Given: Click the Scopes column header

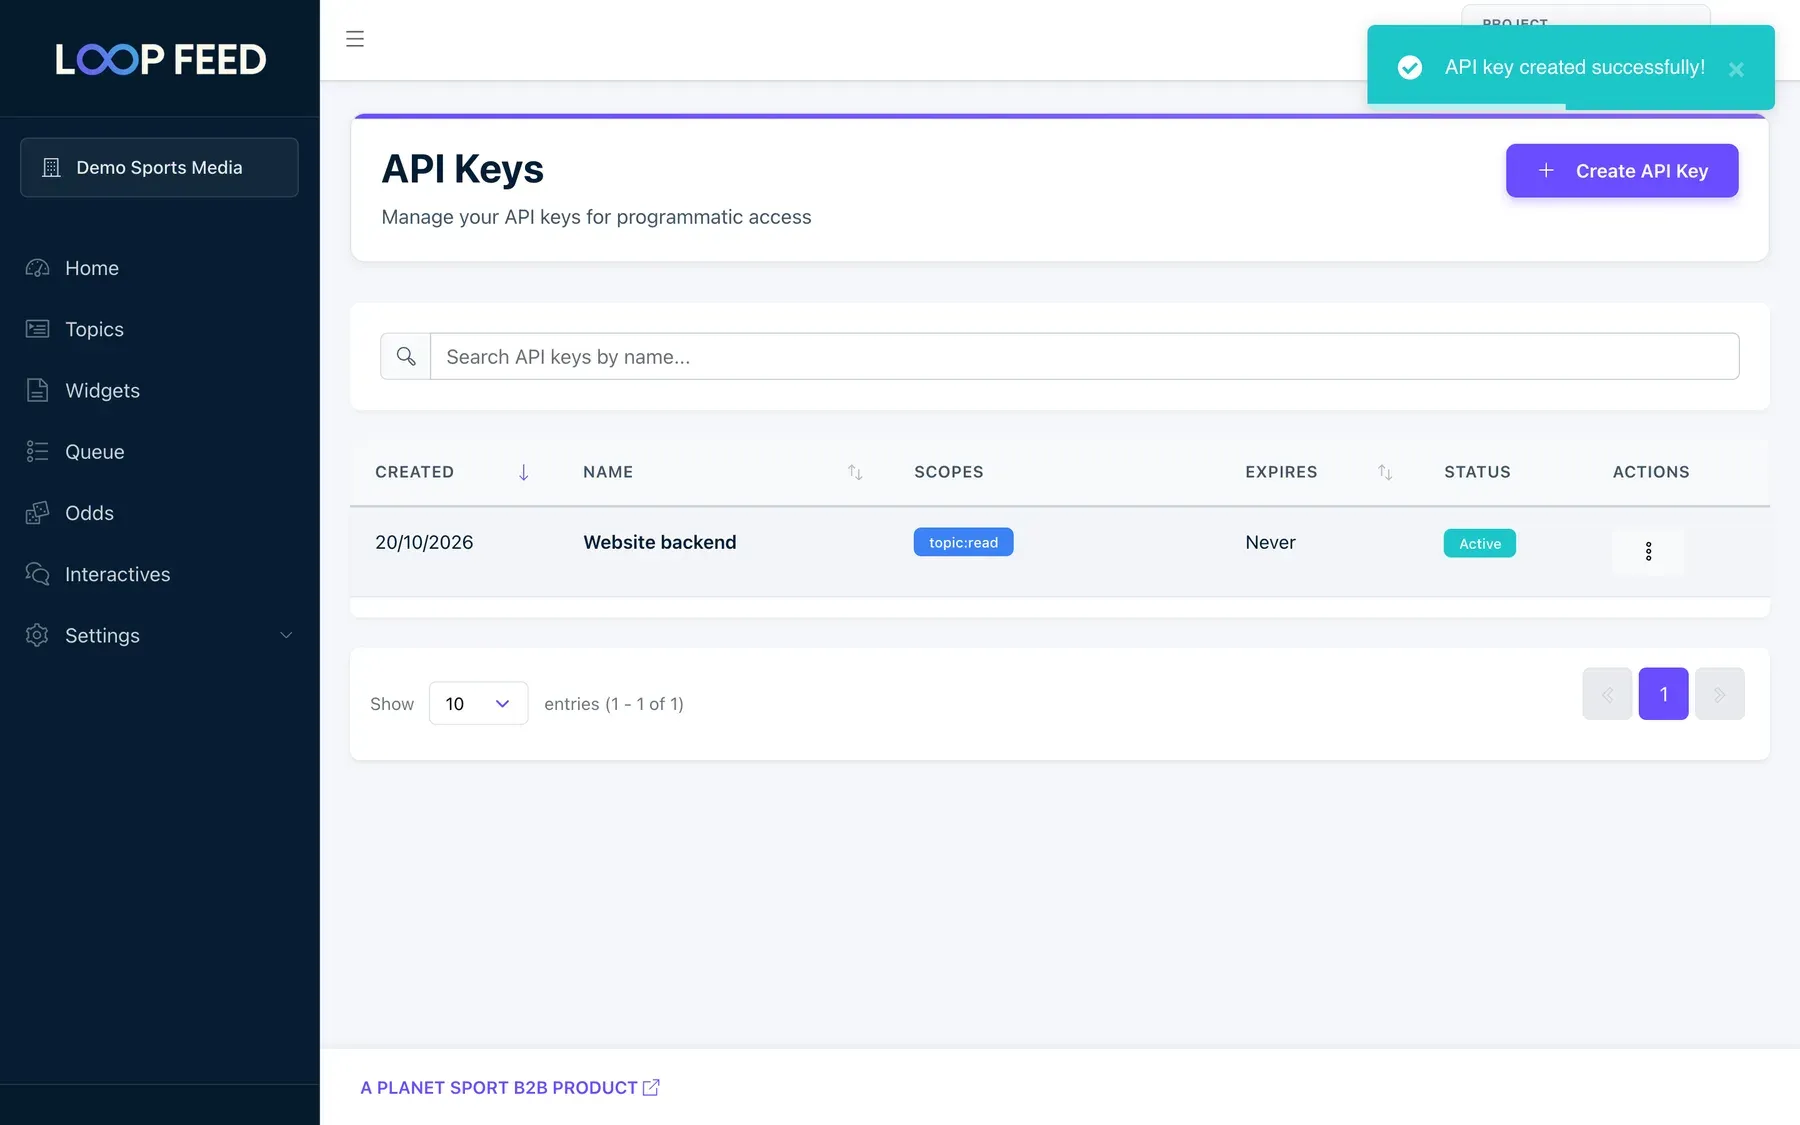Looking at the screenshot, I should click(948, 472).
